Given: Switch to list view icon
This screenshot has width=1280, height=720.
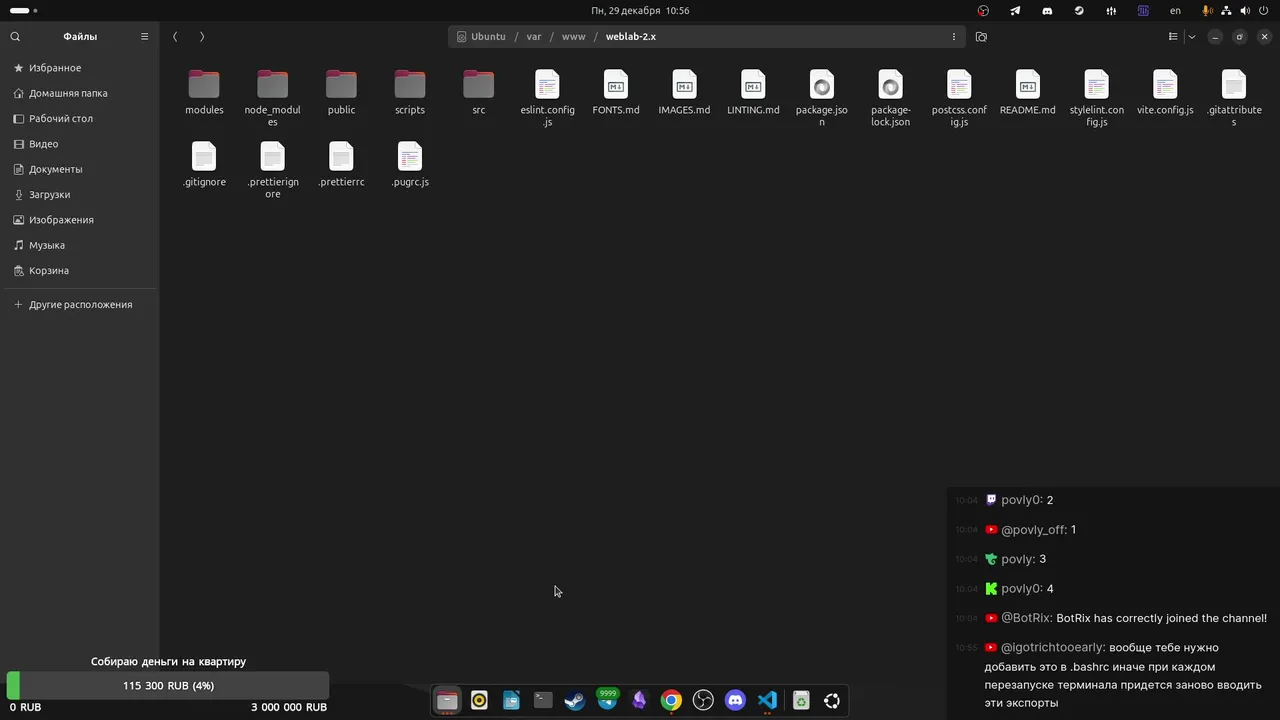Looking at the screenshot, I should point(1173,36).
